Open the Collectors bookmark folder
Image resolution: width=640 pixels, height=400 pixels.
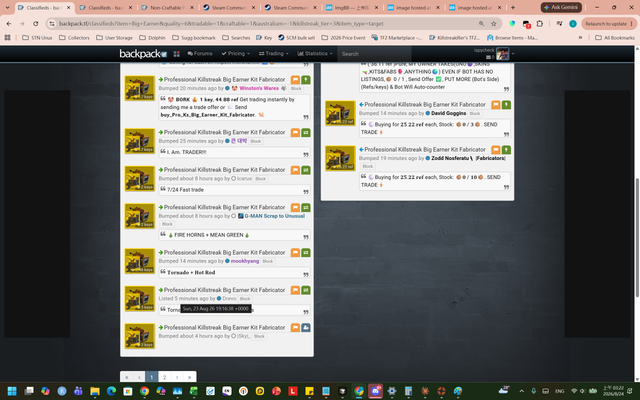click(74, 38)
